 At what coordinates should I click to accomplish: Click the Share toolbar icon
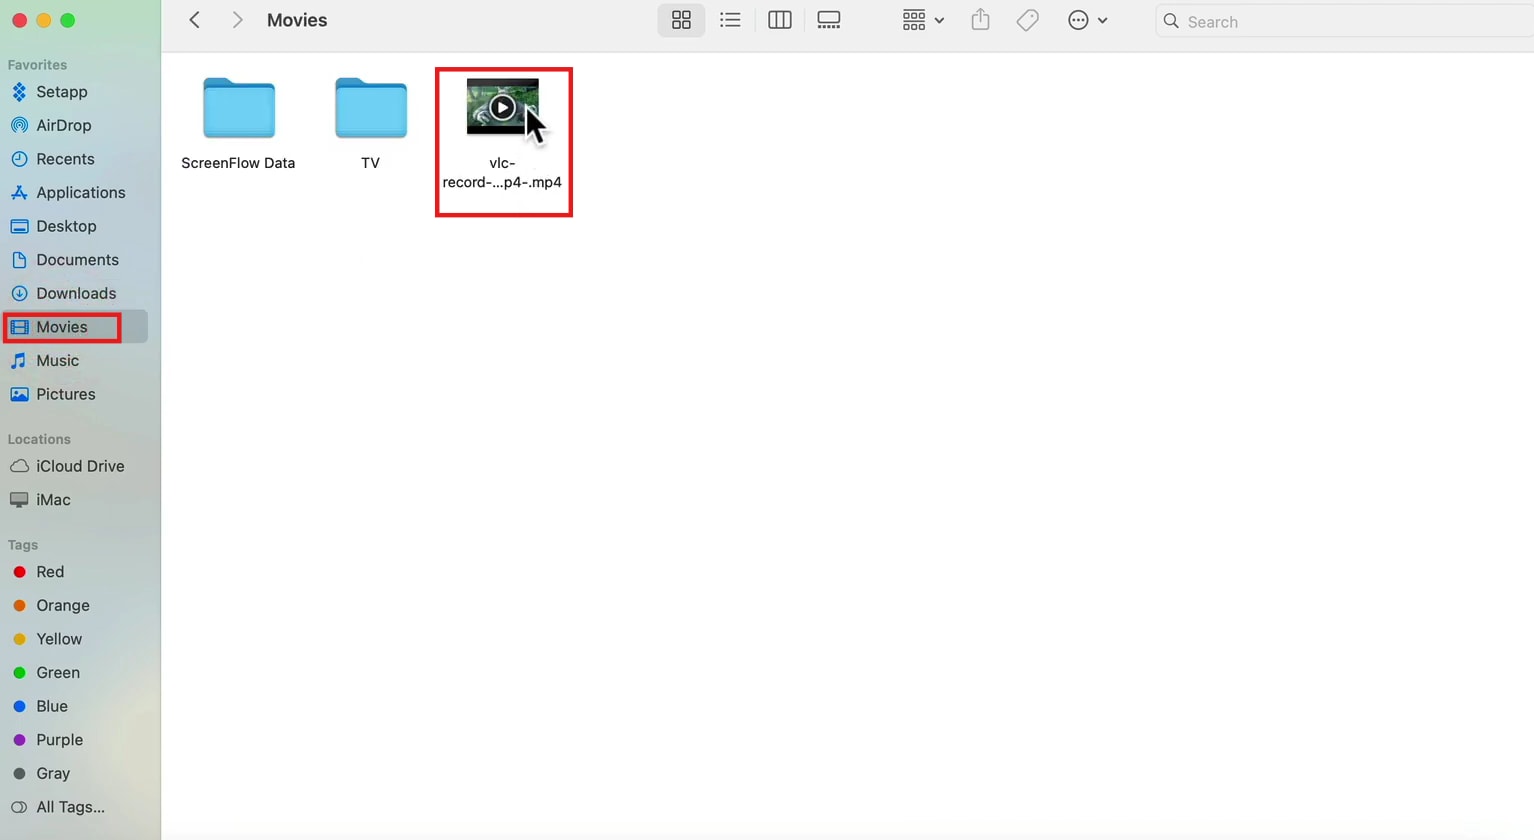click(980, 20)
